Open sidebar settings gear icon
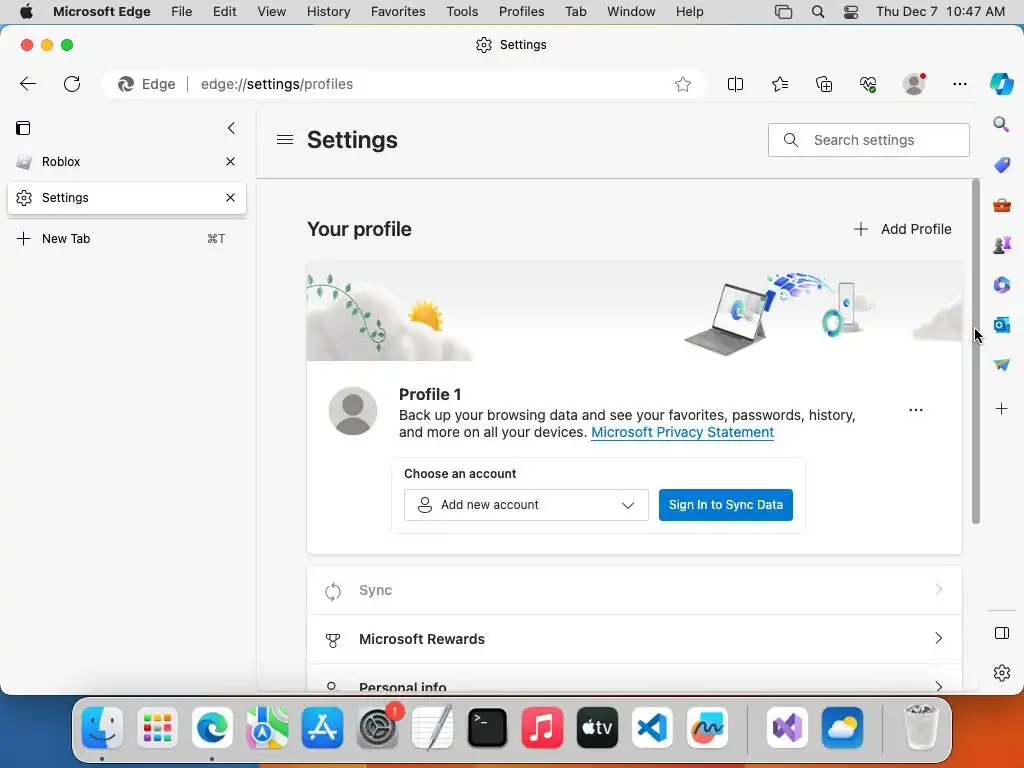 pos(1002,673)
